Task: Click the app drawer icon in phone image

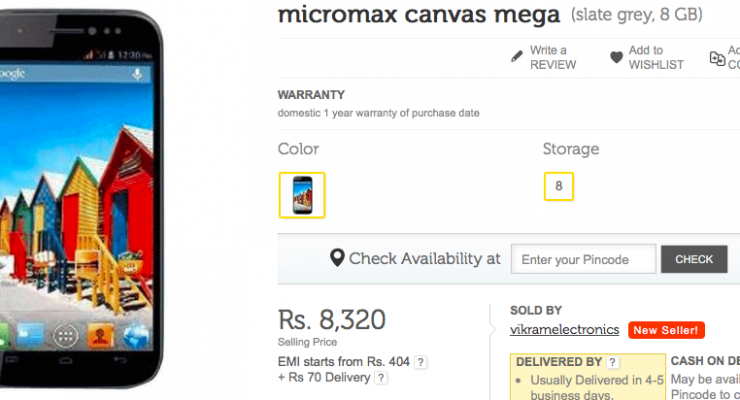Action: coord(66,335)
